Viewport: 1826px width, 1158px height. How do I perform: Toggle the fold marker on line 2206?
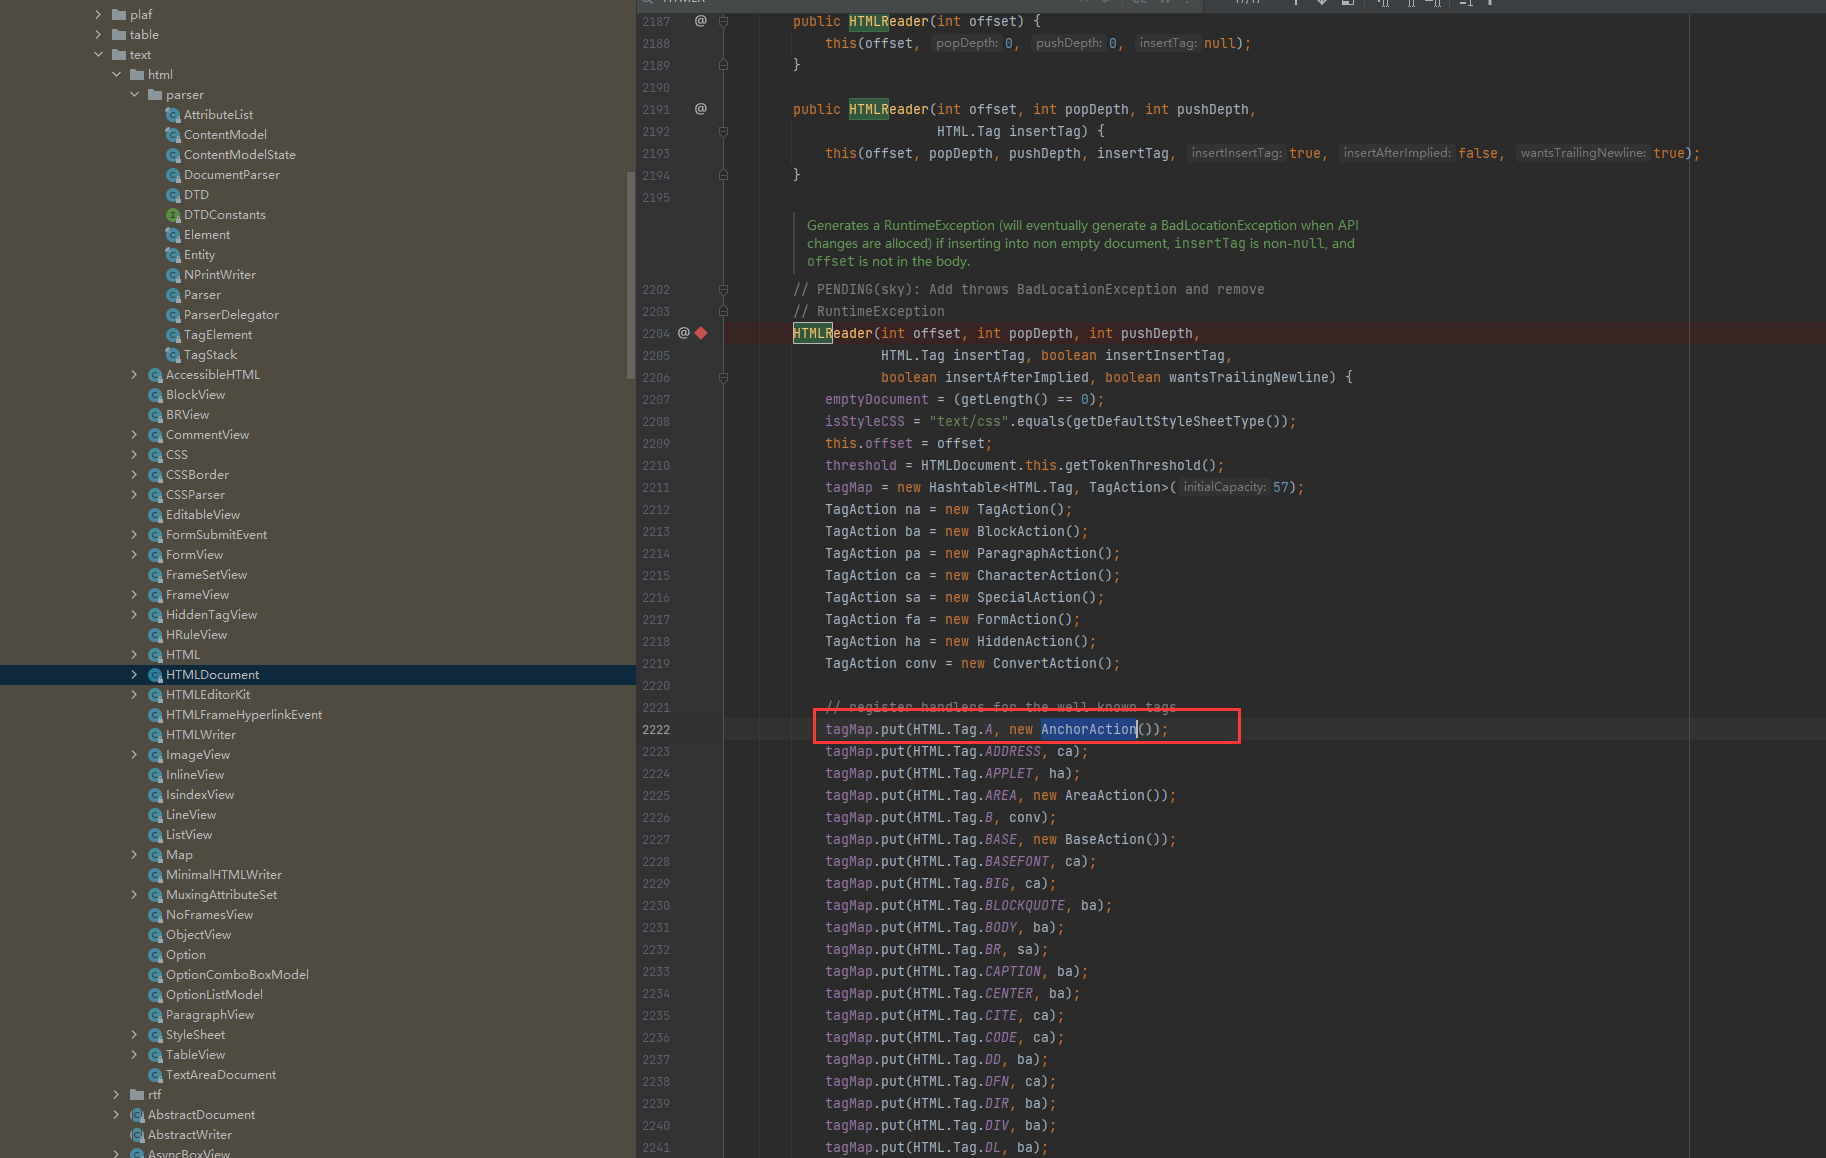tap(723, 377)
